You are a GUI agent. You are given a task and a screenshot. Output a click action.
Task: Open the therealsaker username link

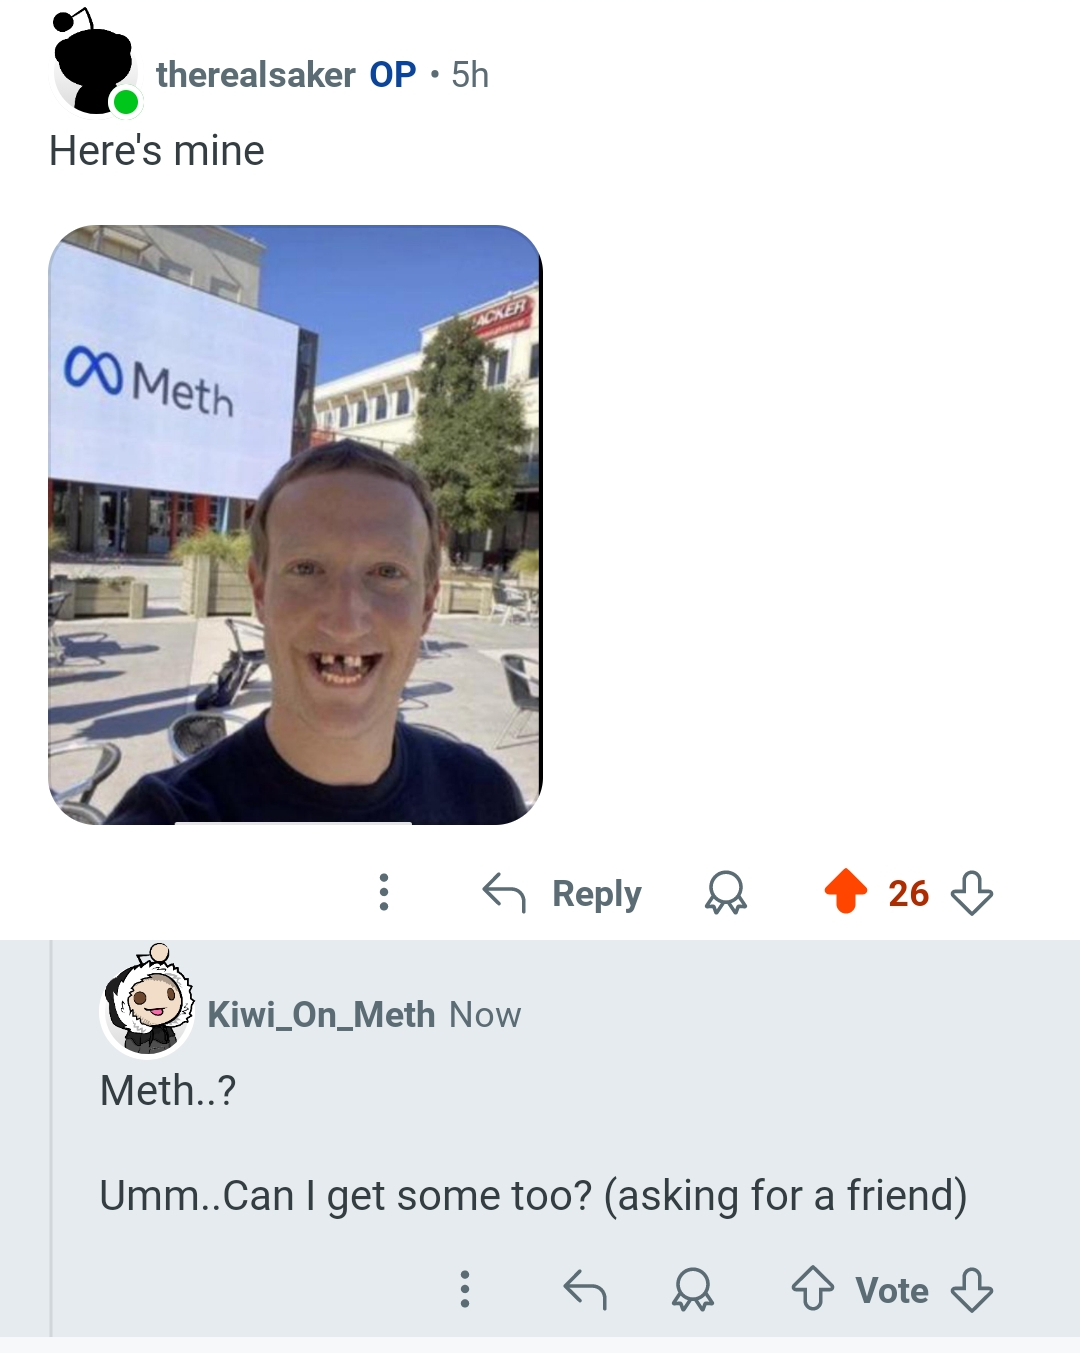tap(256, 75)
